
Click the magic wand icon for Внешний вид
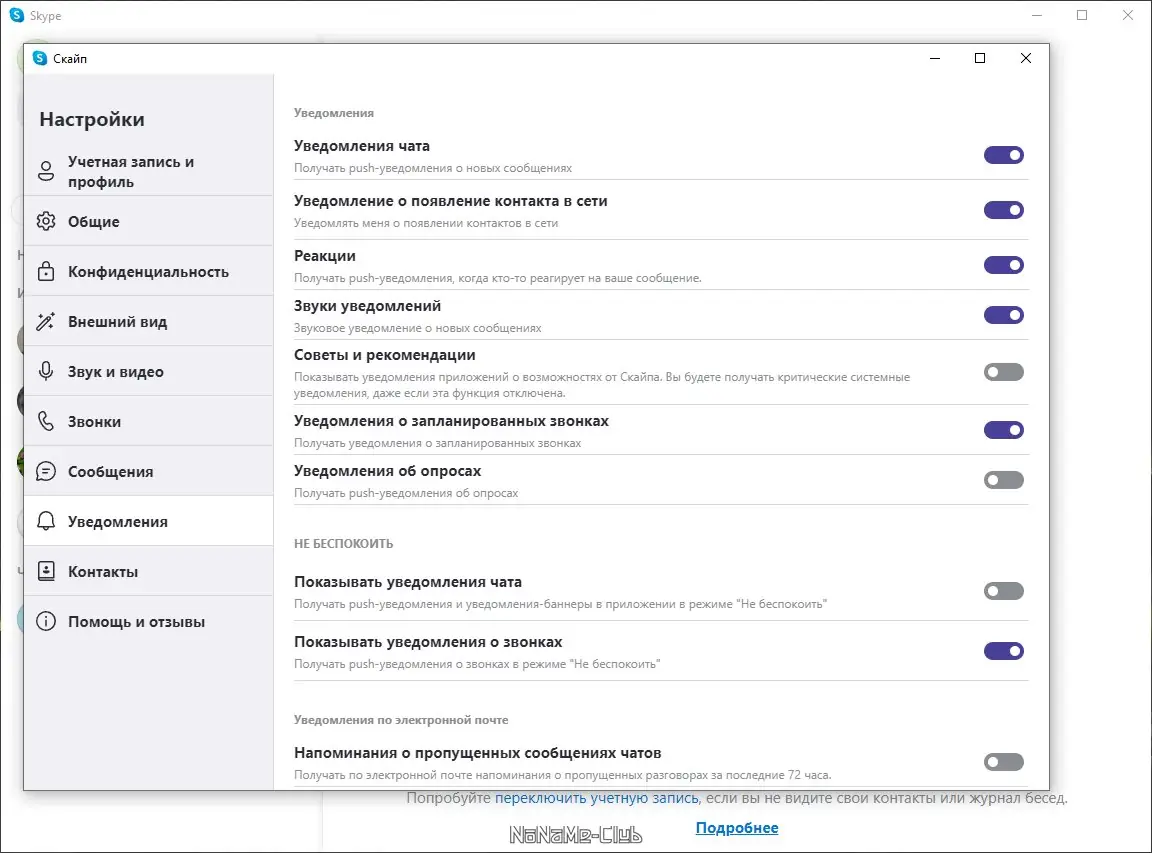[45, 321]
